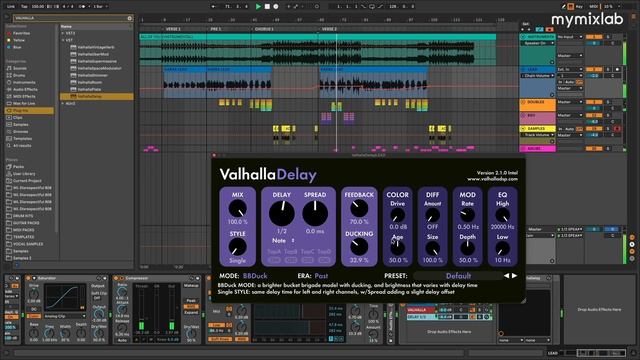The image size is (640, 360).
Task: Click the COLOR Drive knob
Action: [398, 215]
